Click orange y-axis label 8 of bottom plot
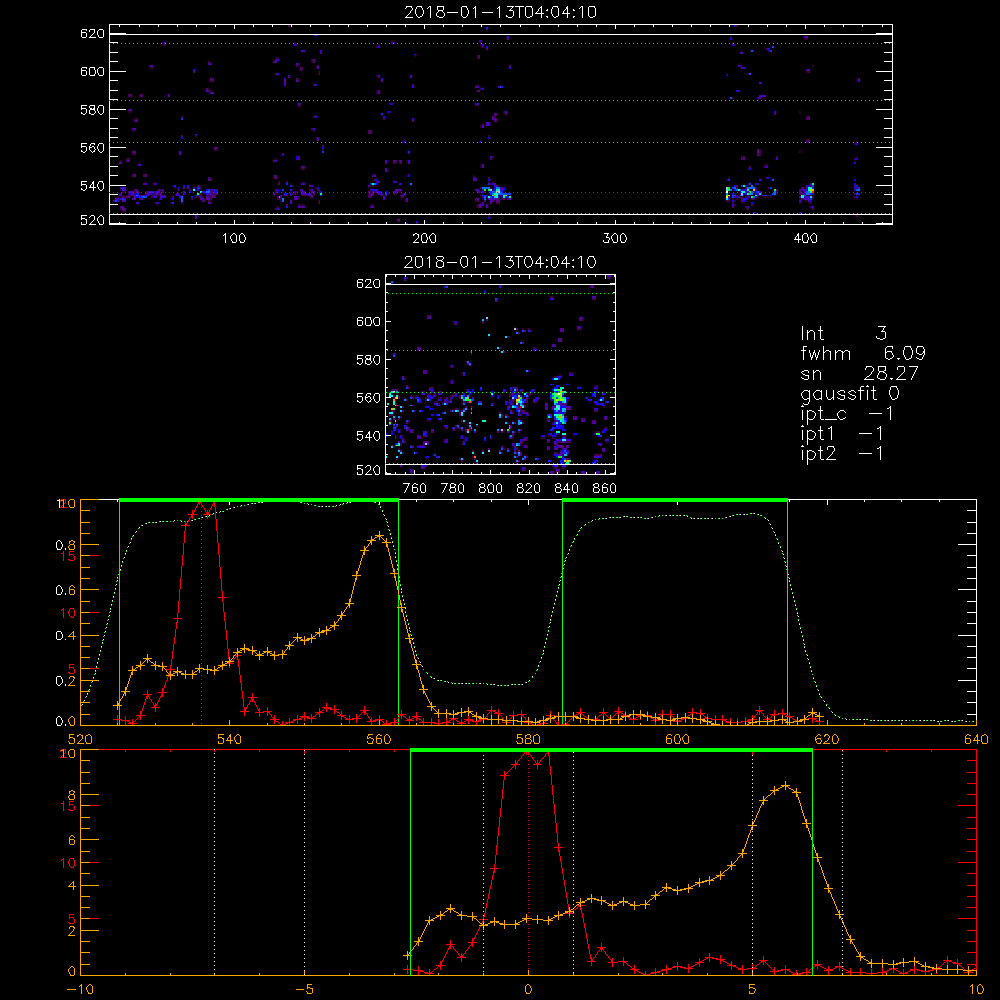The image size is (1000, 1000). tap(71, 795)
